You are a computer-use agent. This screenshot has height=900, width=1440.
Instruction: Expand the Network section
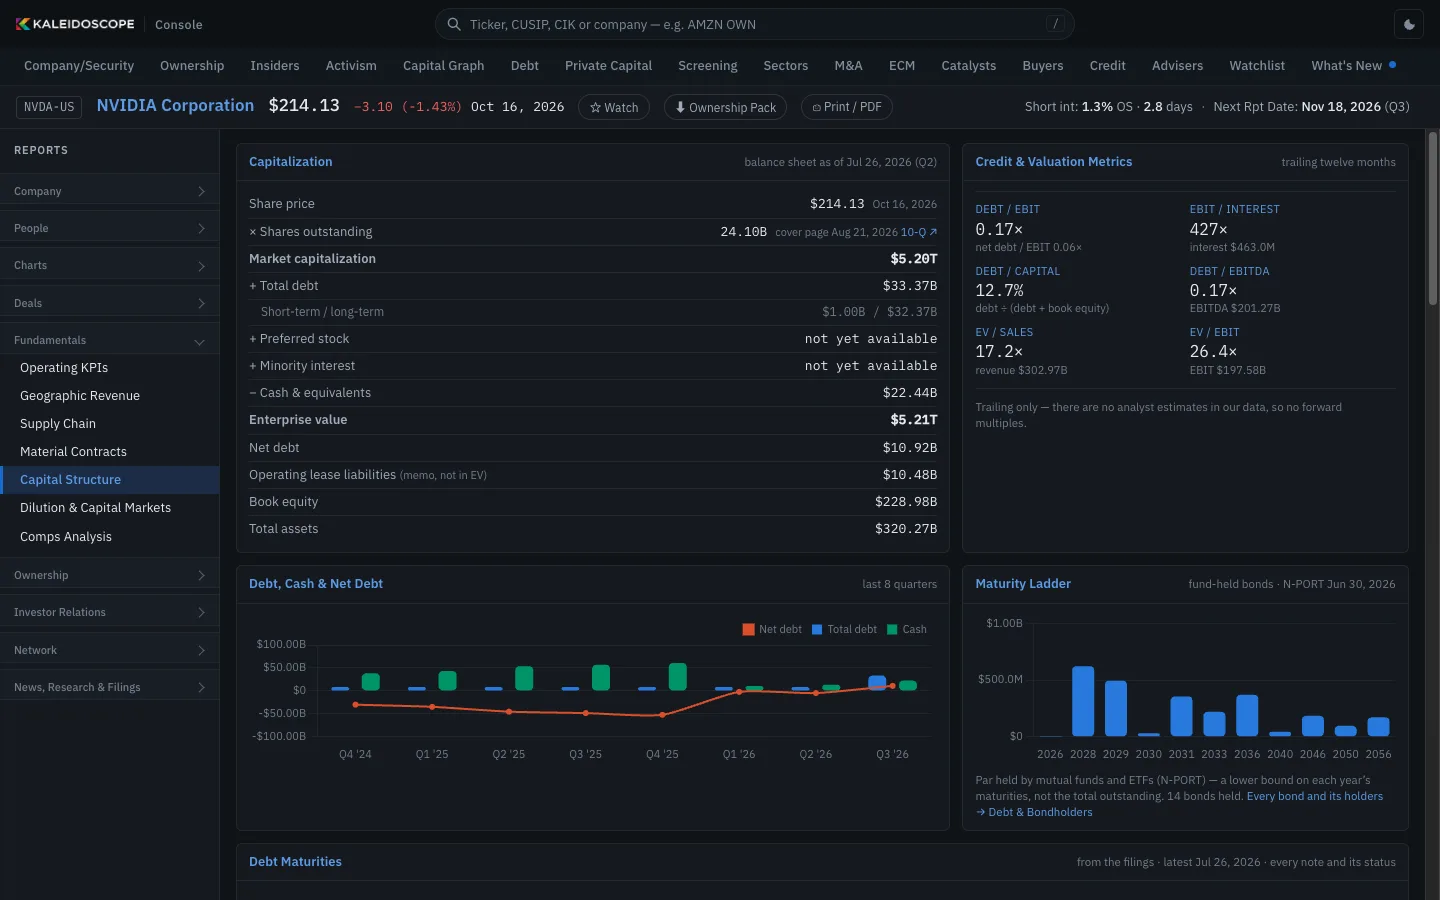click(109, 650)
